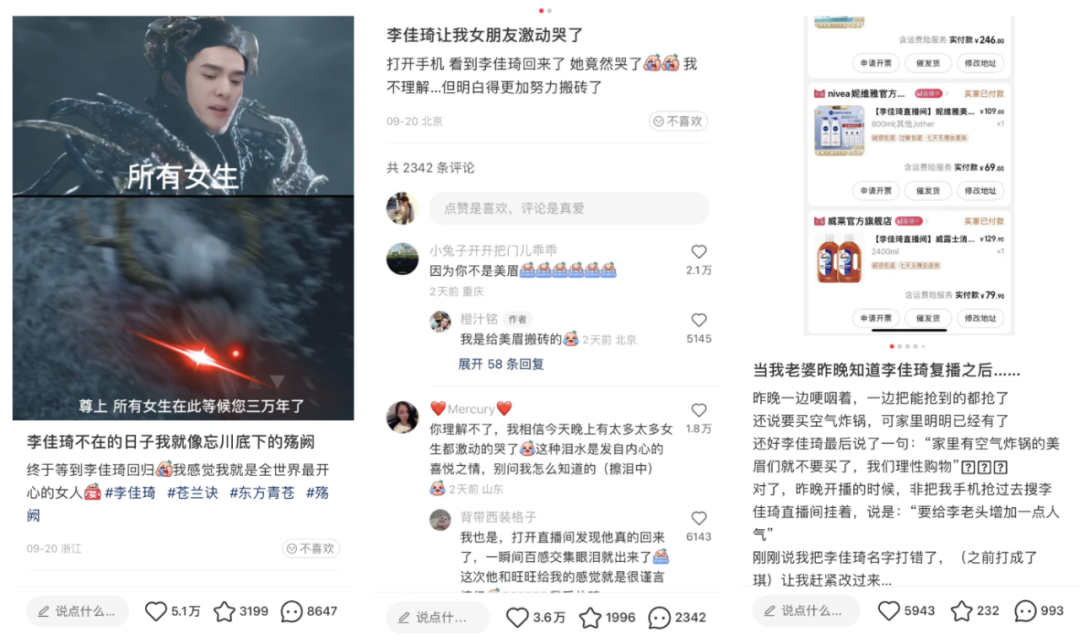This screenshot has height=643, width=1080.
Task: Star the middle post with 1996 favorites
Action: (x=590, y=618)
